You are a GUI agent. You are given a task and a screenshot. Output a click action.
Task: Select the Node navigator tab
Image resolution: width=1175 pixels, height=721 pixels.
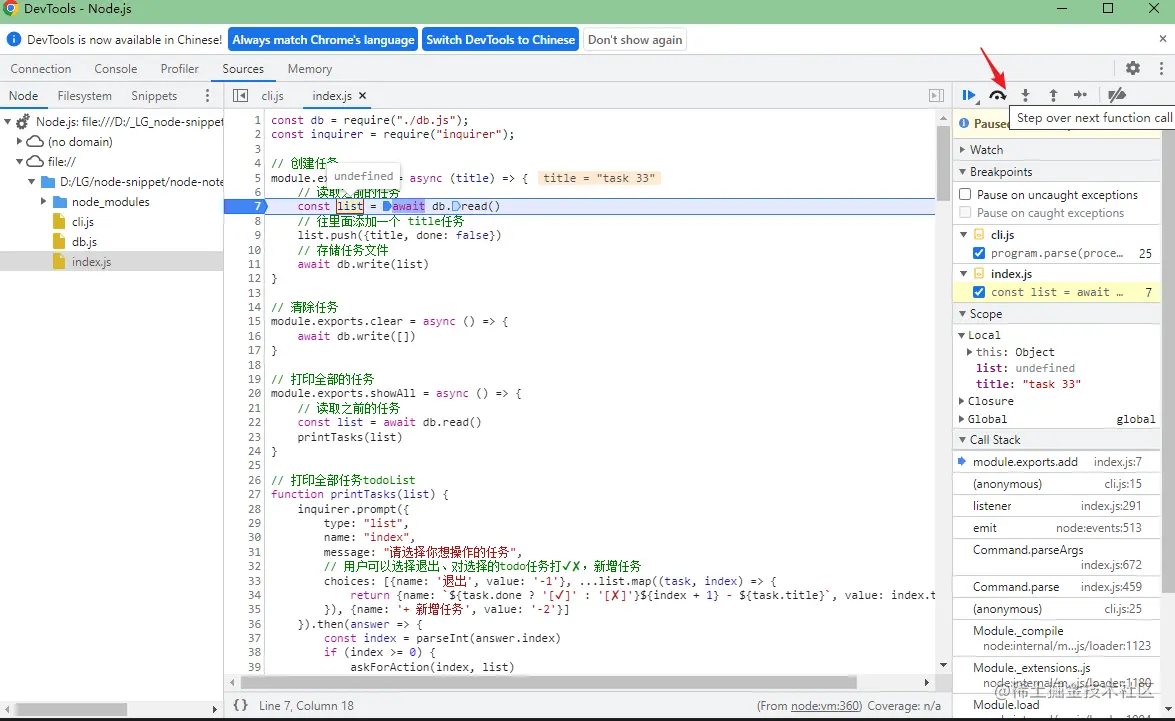pos(23,95)
